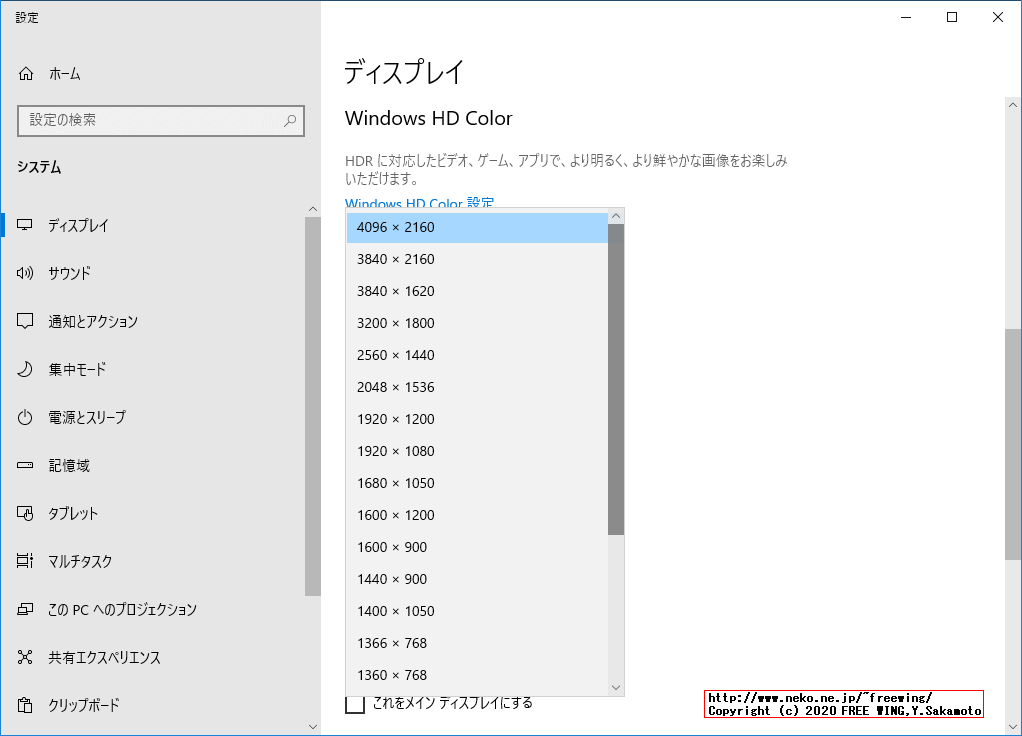Open 記憶域 storage settings
This screenshot has width=1022, height=736.
point(70,465)
